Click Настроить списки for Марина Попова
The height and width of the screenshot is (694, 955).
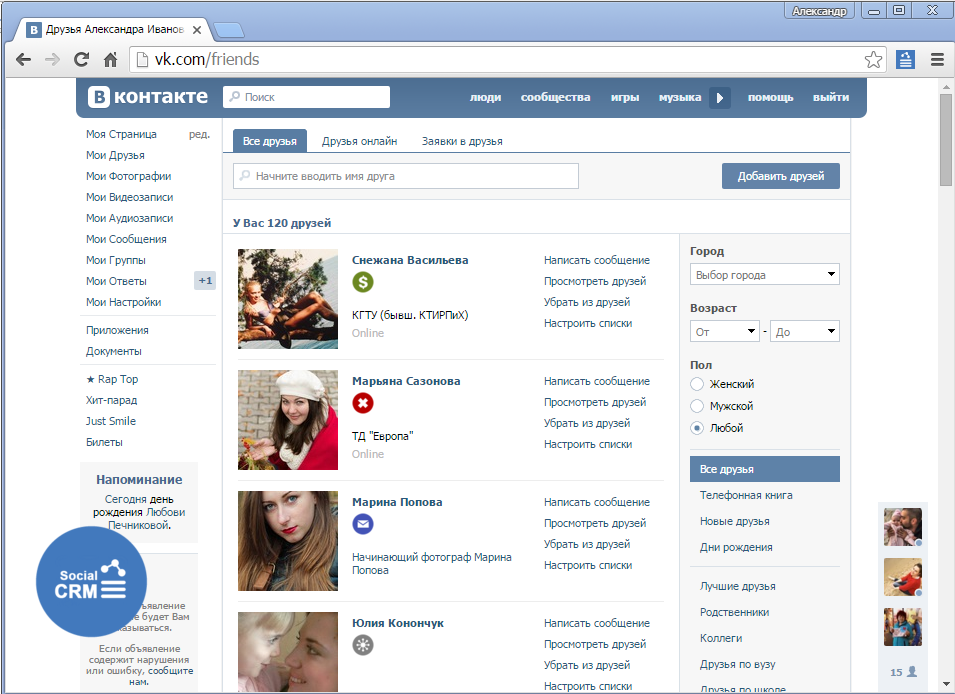click(x=588, y=565)
